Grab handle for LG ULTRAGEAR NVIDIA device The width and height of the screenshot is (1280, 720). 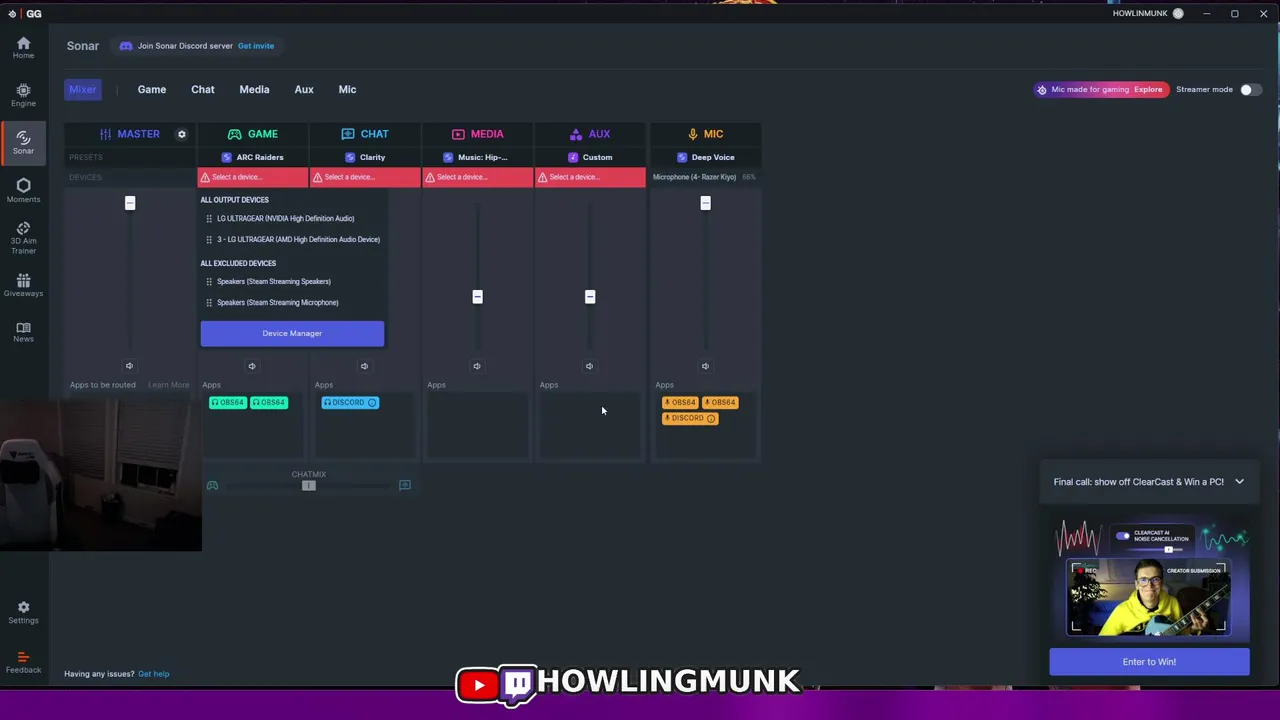(x=208, y=218)
